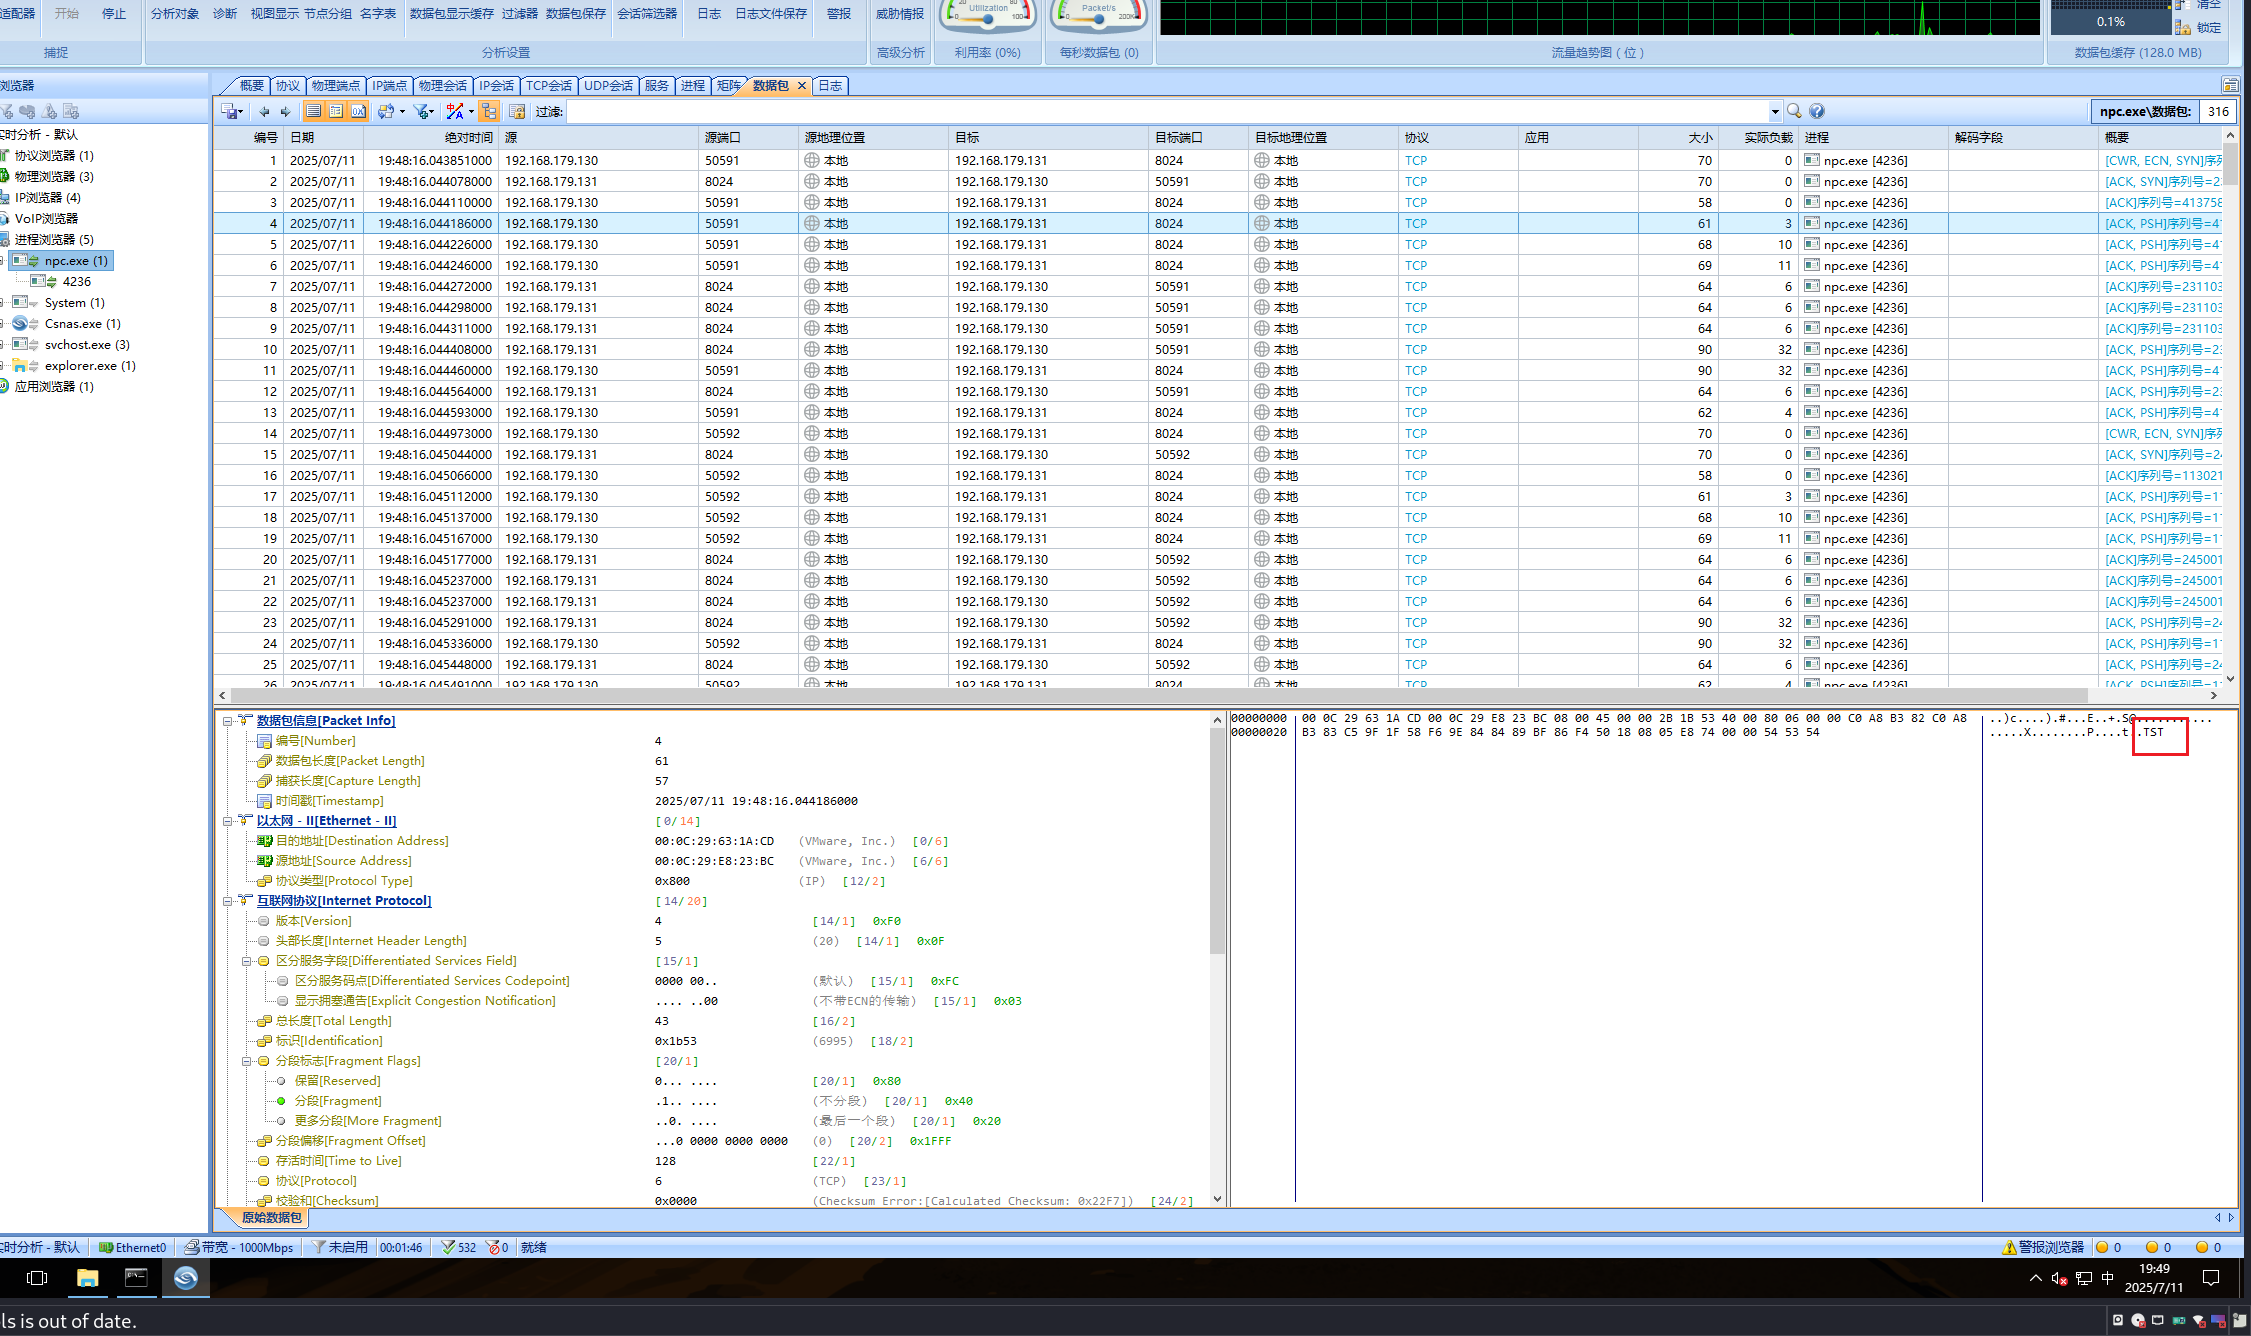Viewport: 2251px width, 1336px height.
Task: Toggle the decode tree pane view
Action: (x=336, y=112)
